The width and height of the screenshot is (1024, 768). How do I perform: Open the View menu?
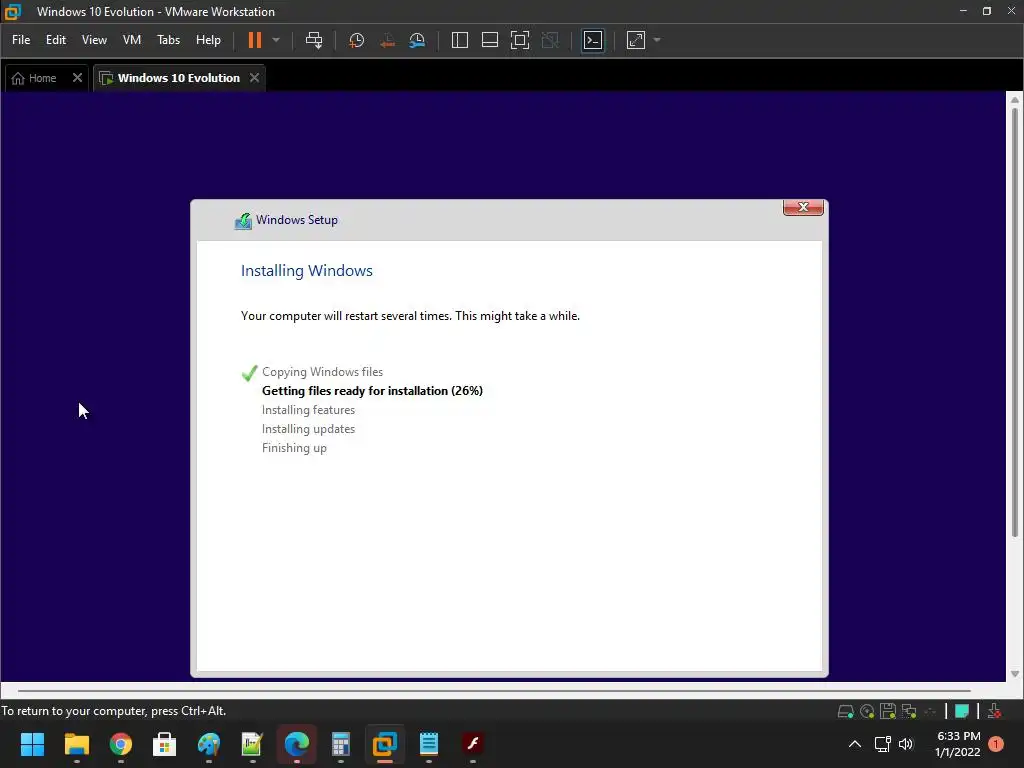[x=94, y=40]
